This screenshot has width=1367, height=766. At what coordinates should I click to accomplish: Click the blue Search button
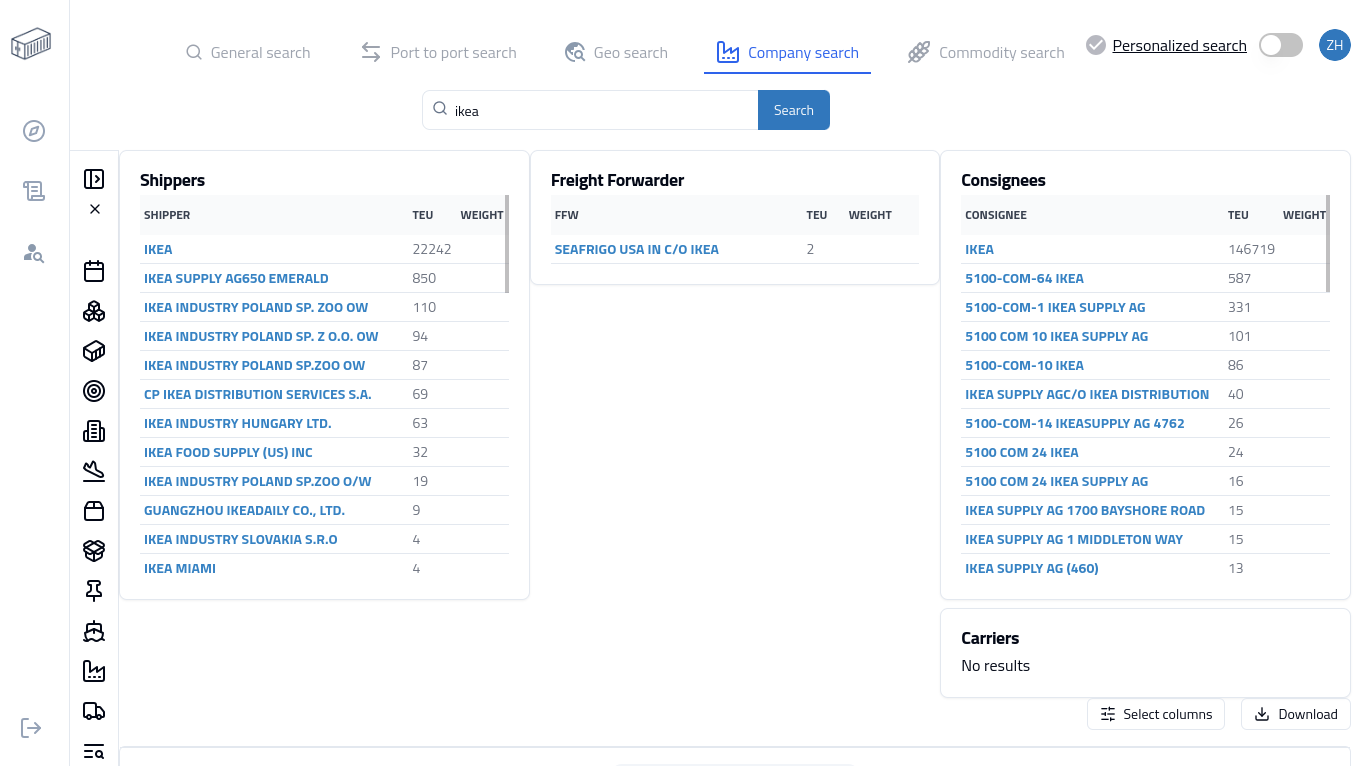[794, 110]
